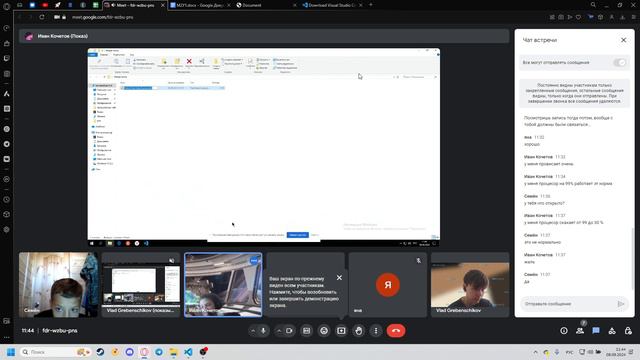The height and width of the screenshot is (360, 640).
Task: Toggle the meeting chat panel icon
Action: (x=596, y=331)
